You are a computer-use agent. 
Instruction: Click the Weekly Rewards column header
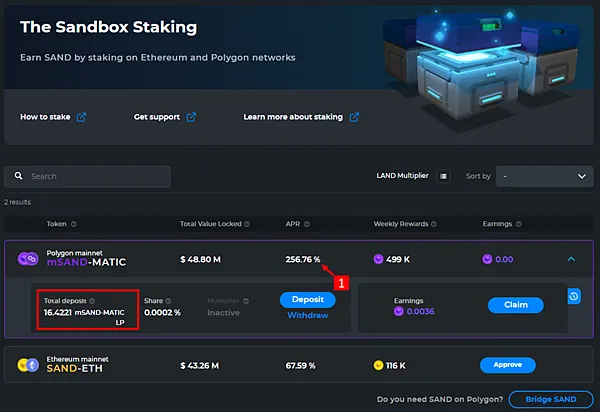401,224
